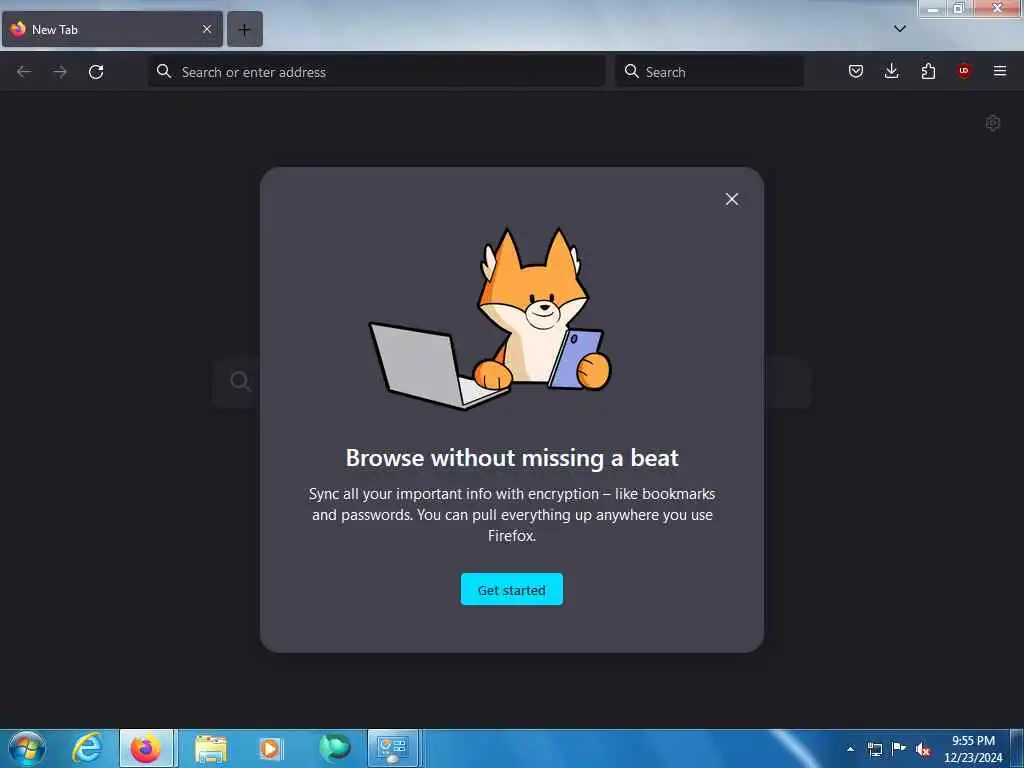Open the Downloads panel

(891, 71)
